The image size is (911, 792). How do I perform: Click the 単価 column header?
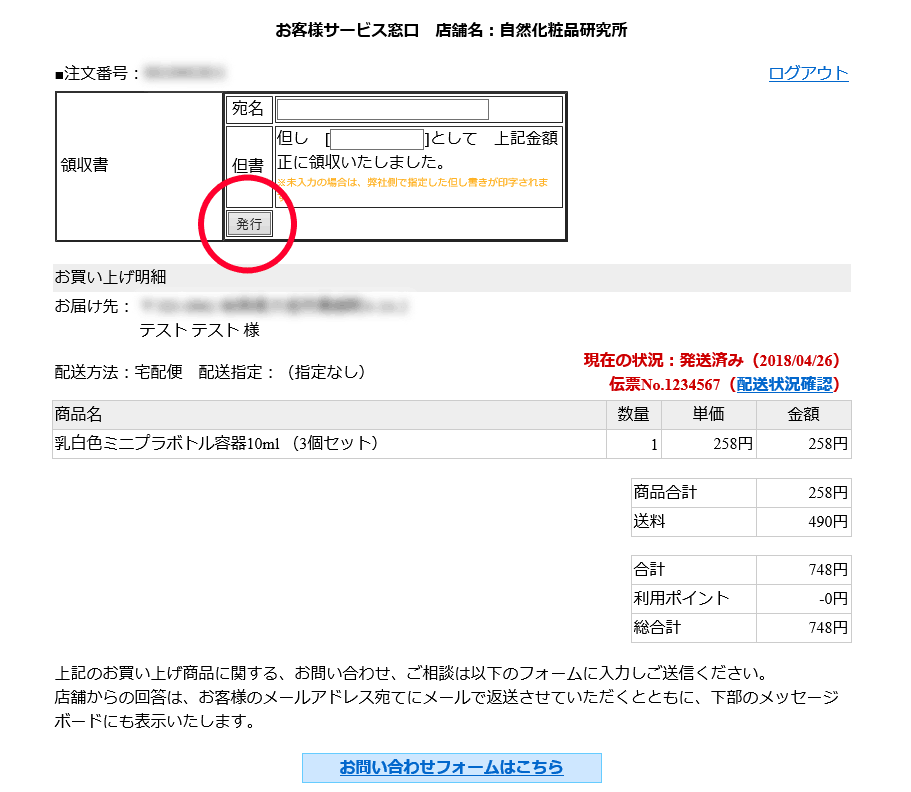coord(709,415)
